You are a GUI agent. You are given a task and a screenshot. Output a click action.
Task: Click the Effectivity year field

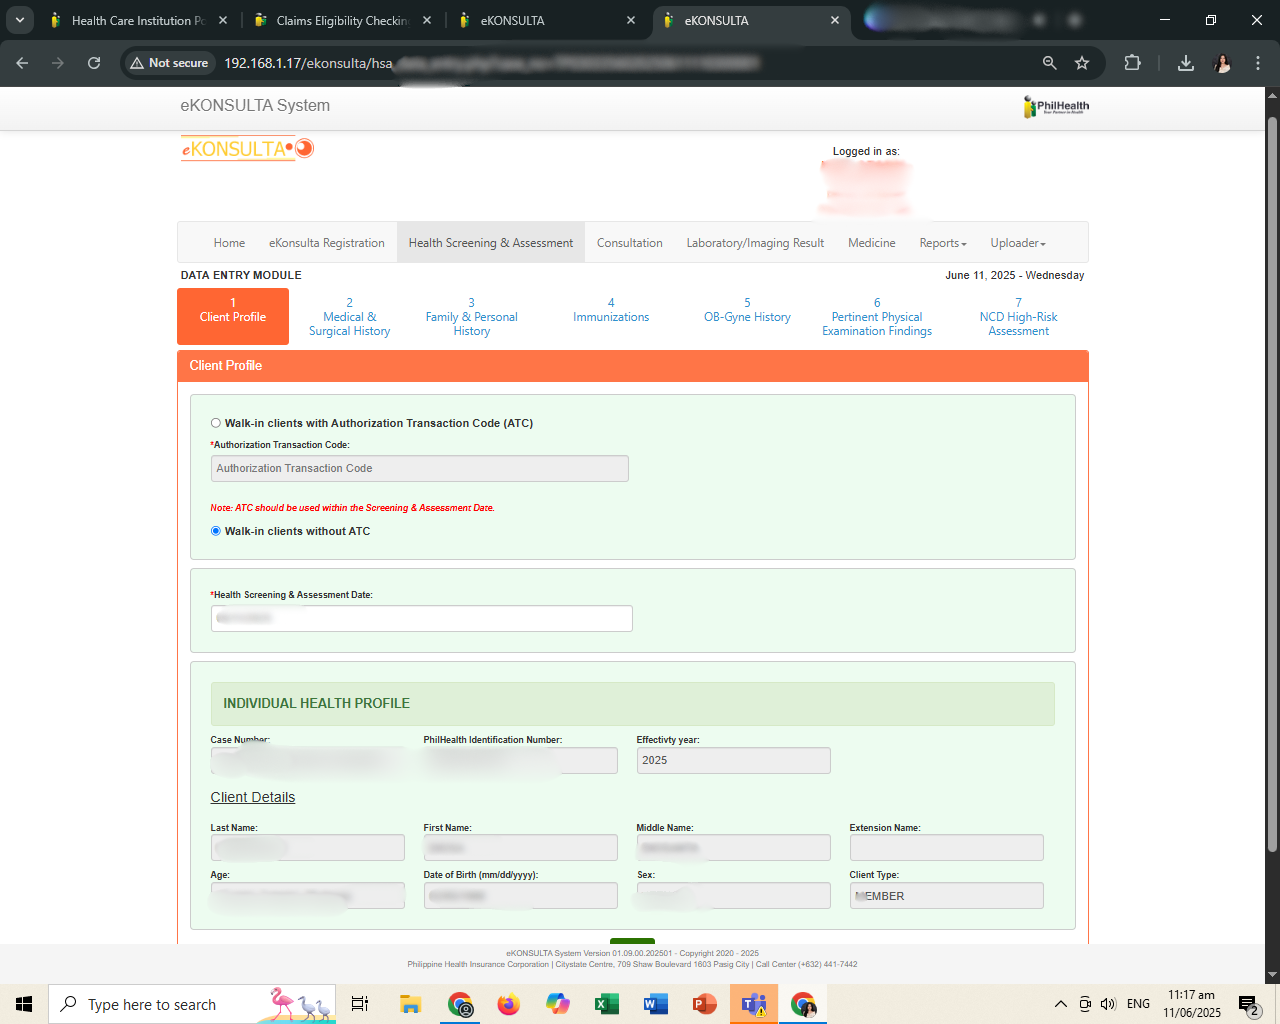click(734, 760)
